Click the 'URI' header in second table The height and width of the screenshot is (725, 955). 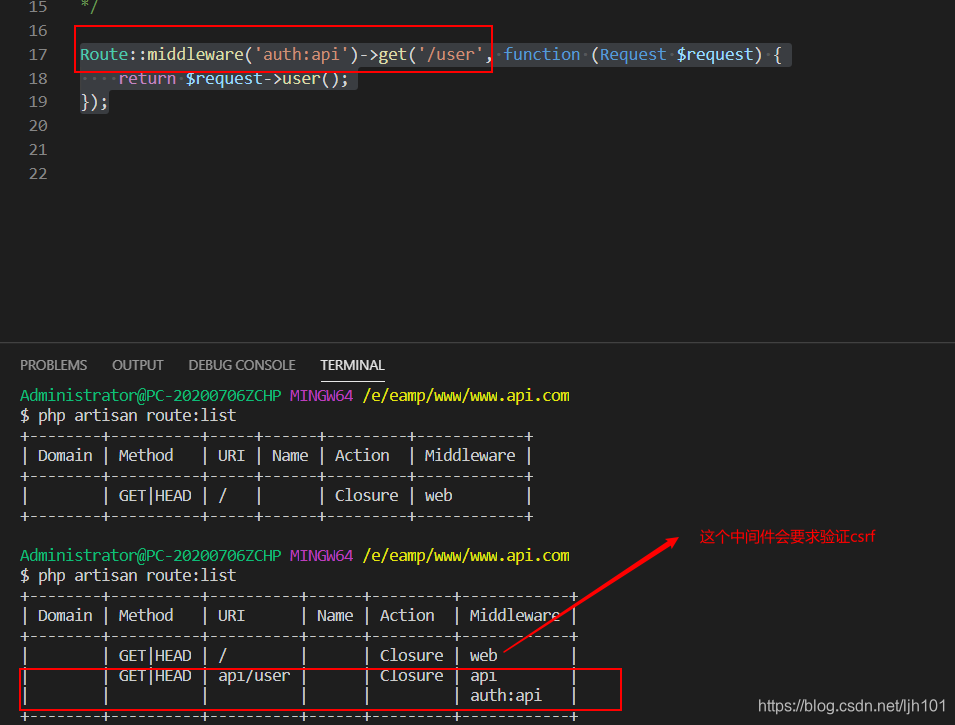pos(231,616)
